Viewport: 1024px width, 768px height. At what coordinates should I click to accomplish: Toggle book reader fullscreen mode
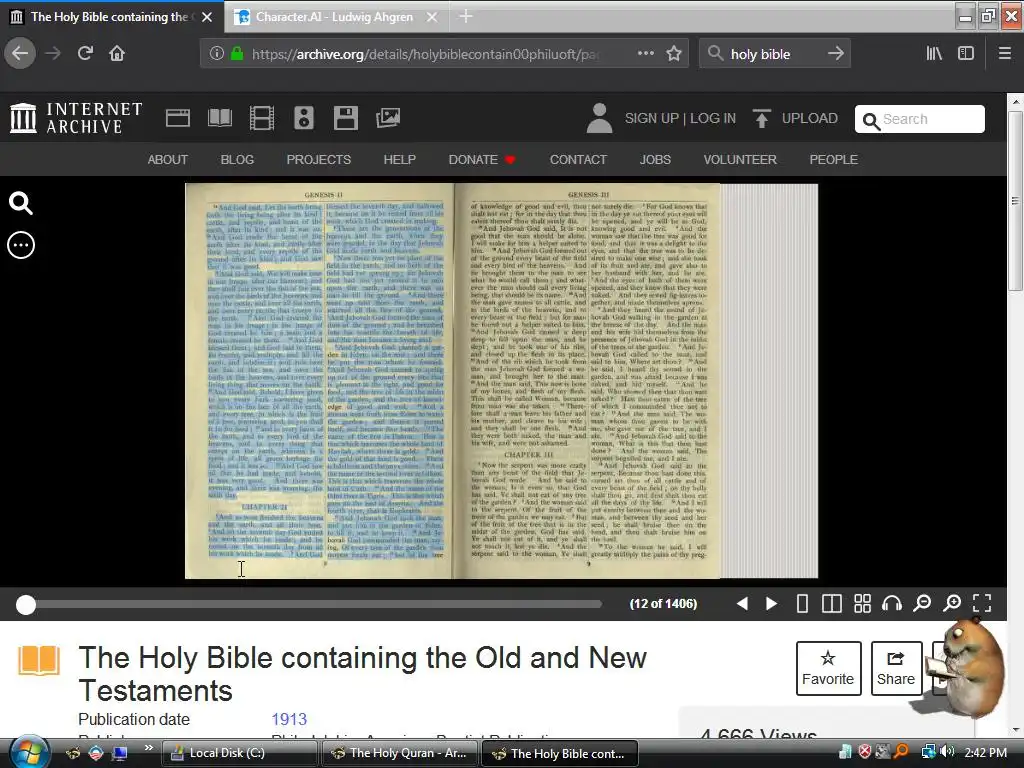point(982,603)
